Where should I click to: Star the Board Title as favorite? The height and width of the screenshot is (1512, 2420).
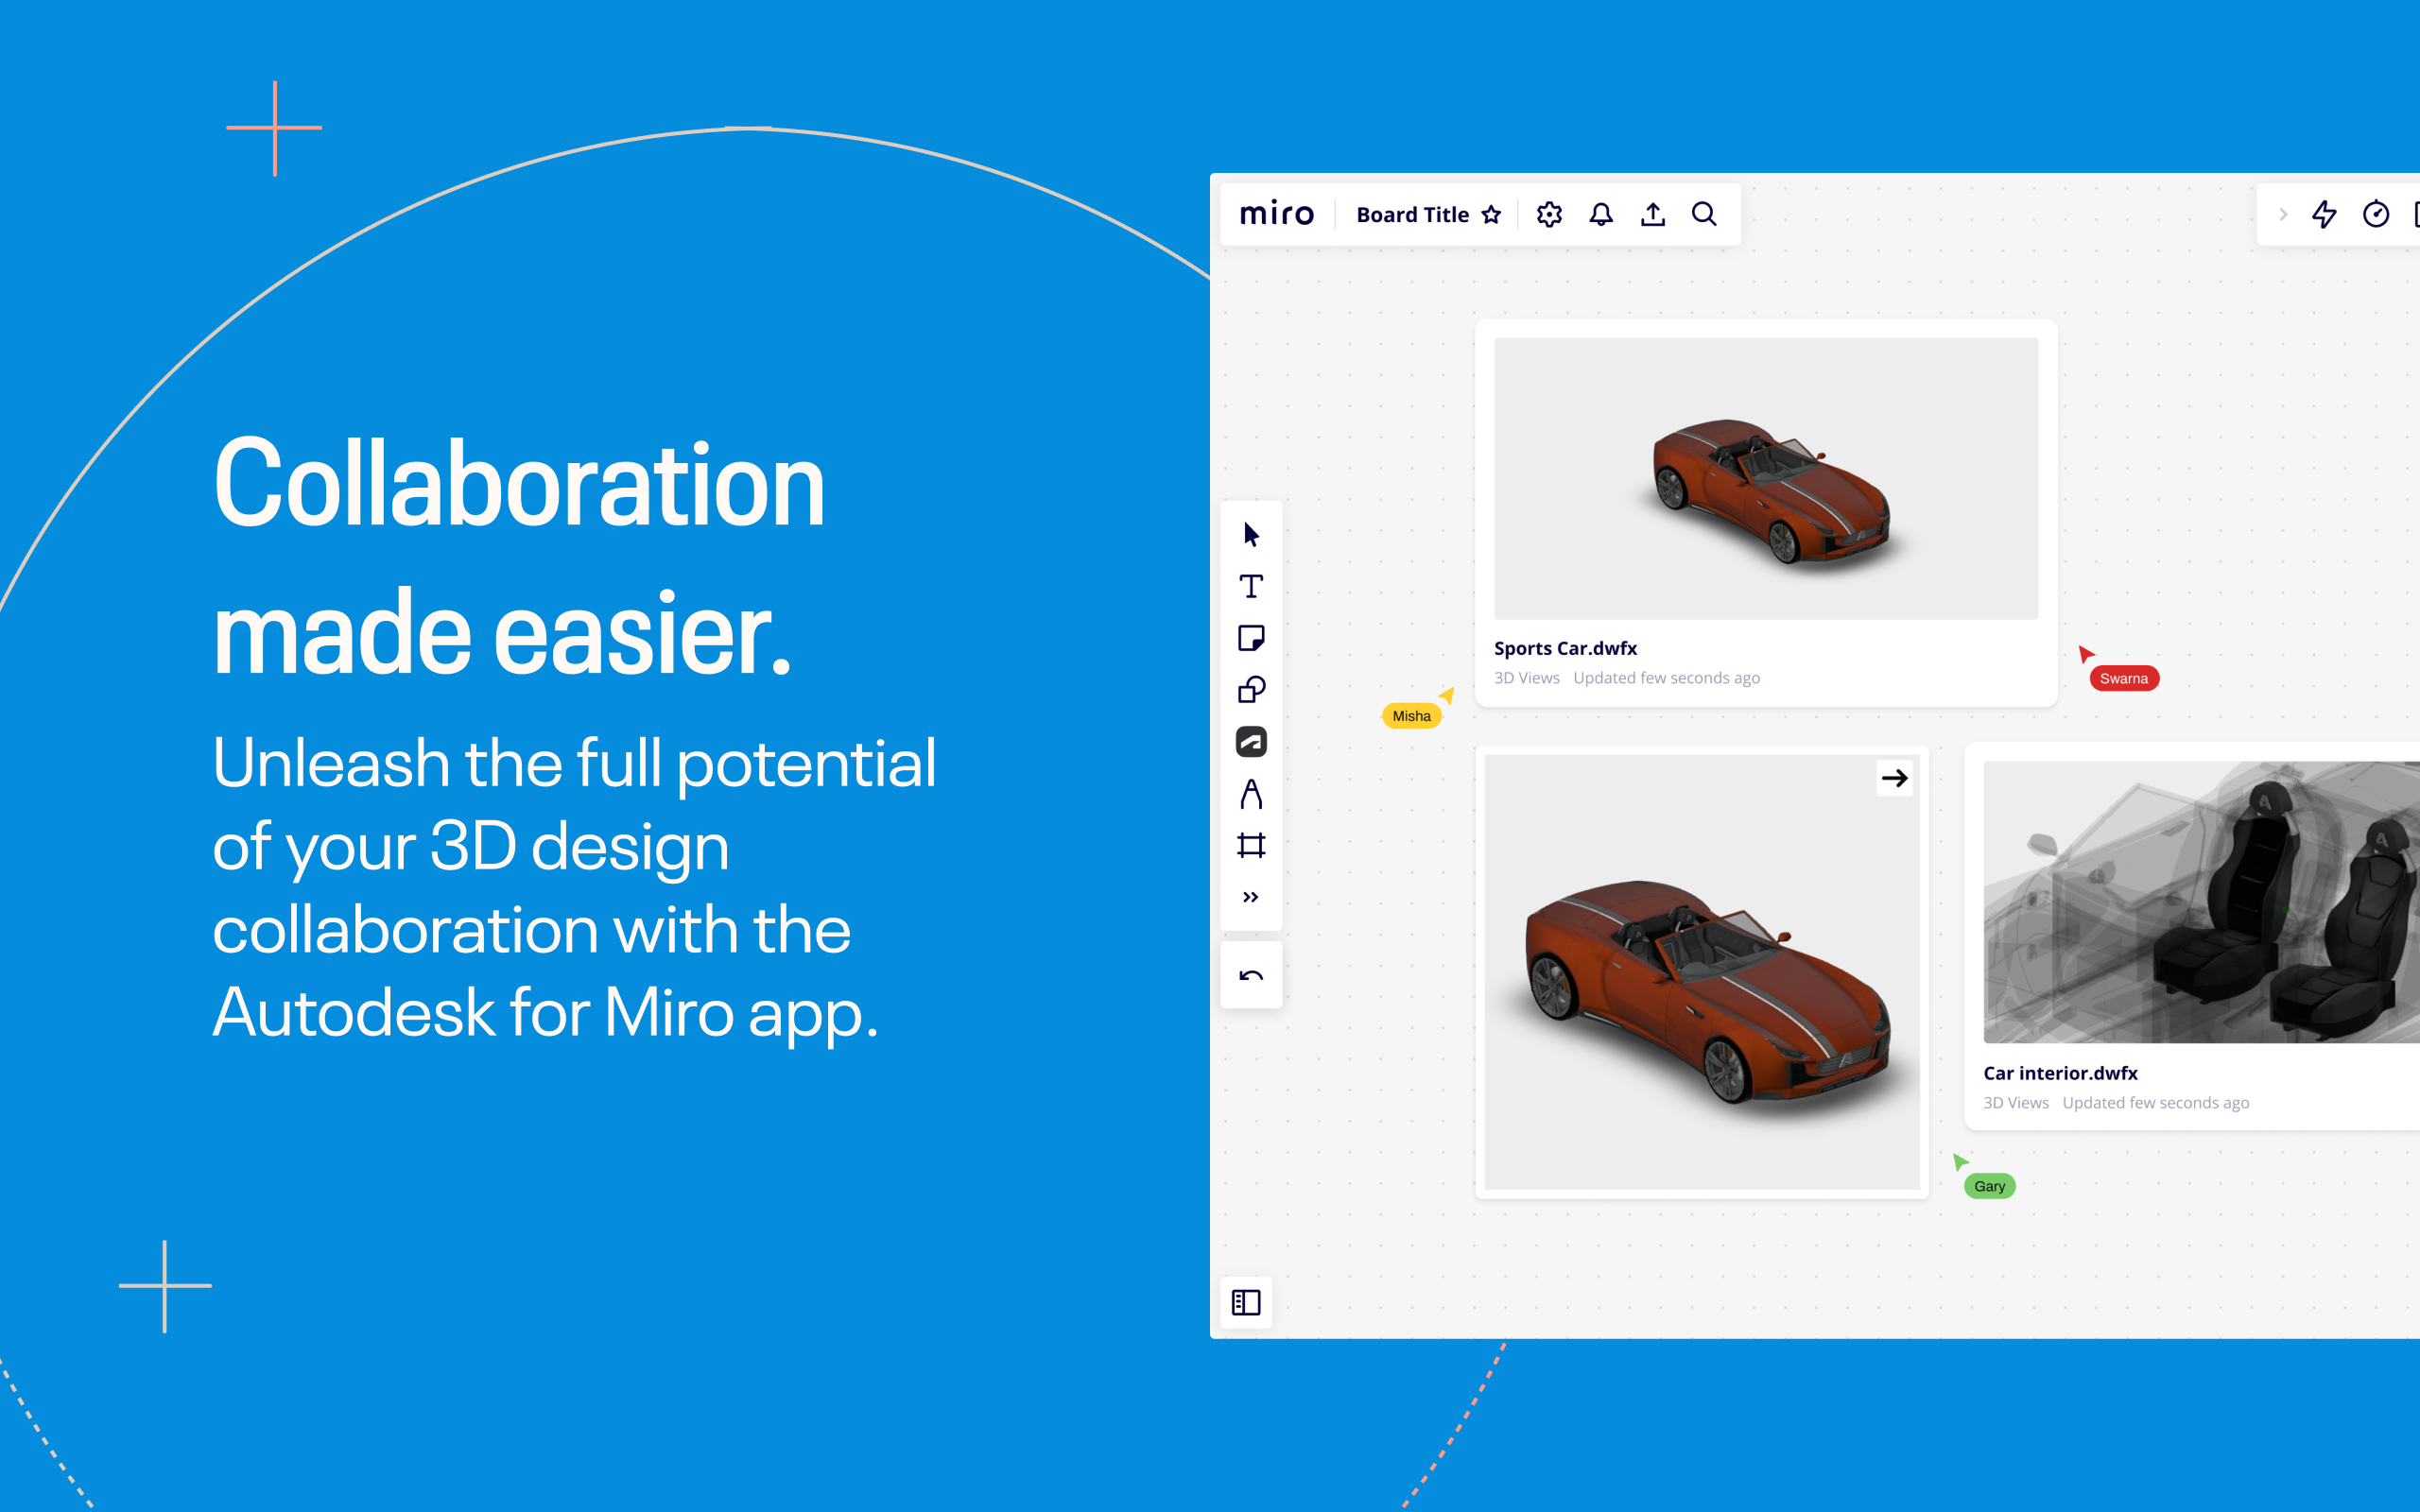click(x=1491, y=215)
